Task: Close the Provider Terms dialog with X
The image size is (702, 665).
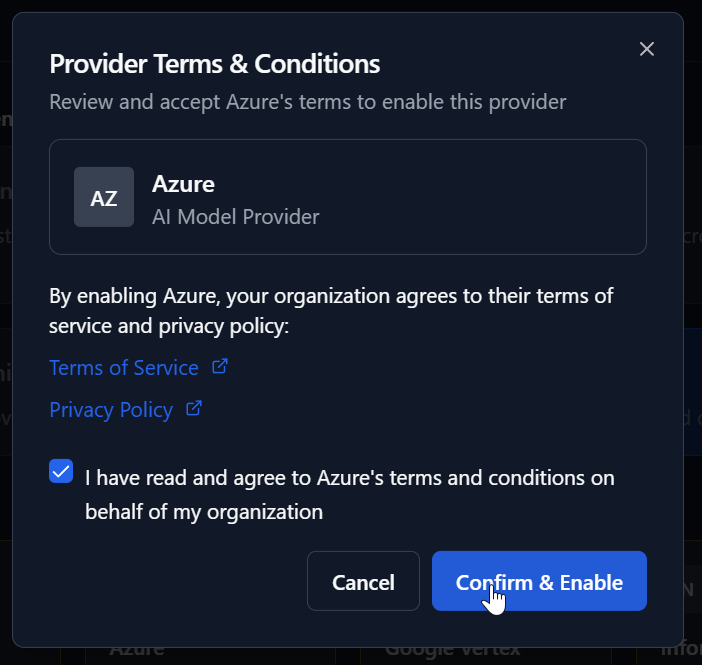Action: 646,49
